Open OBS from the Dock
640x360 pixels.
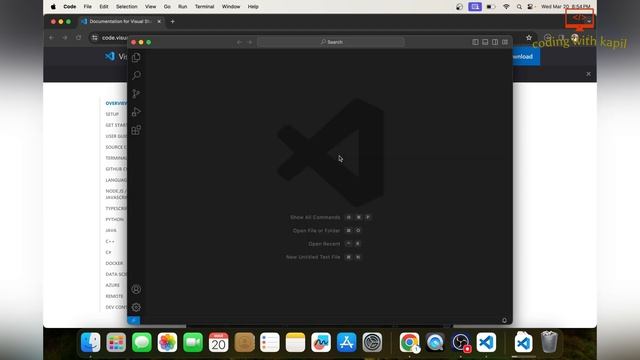click(460, 342)
